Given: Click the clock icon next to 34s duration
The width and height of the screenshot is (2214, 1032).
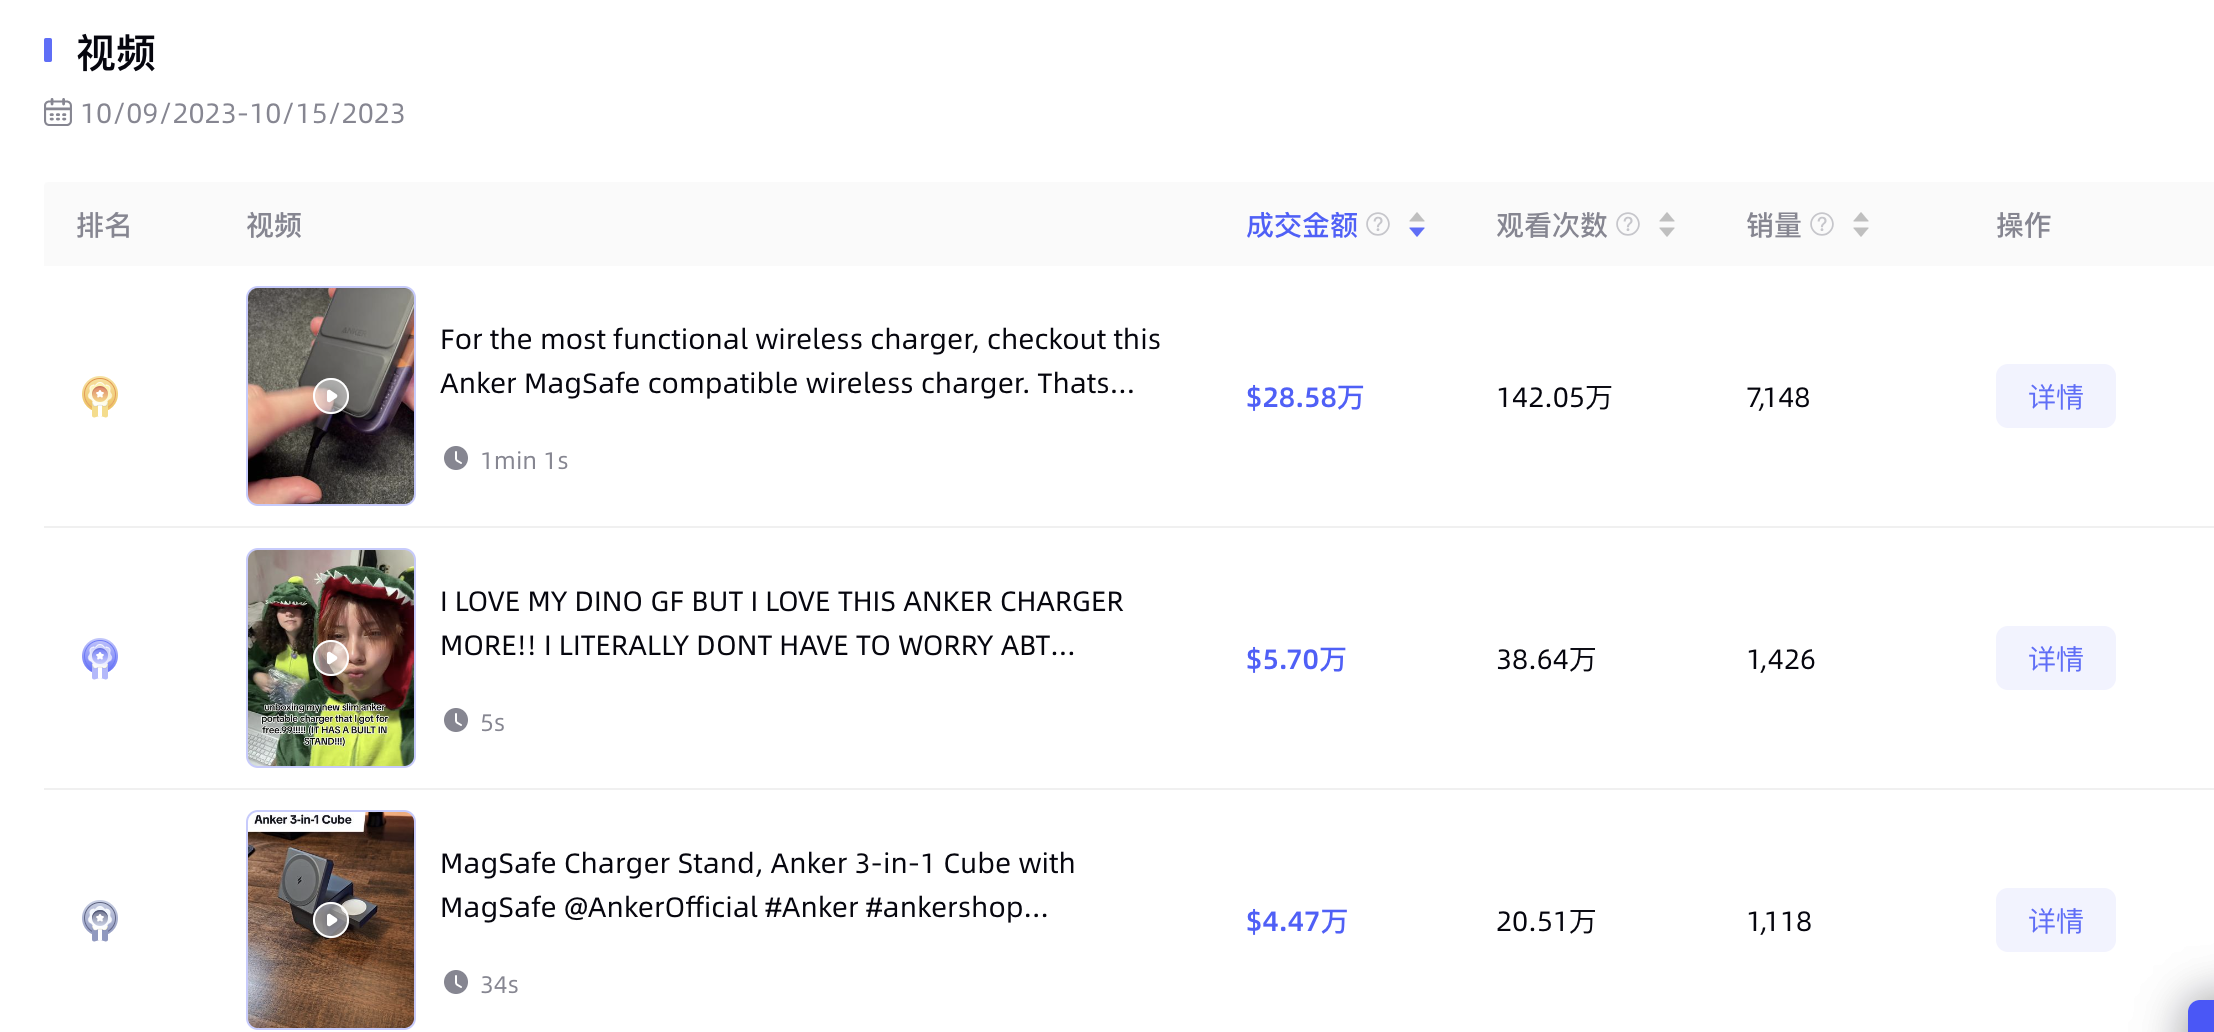Looking at the screenshot, I should [x=456, y=982].
